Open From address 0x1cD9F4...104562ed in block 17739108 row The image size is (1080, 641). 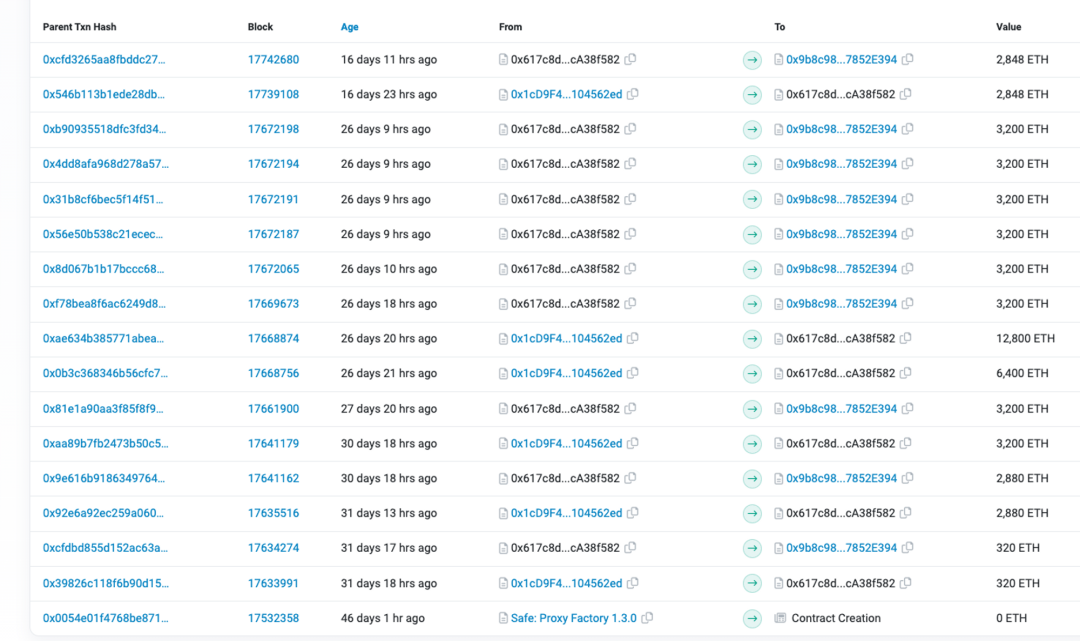(x=566, y=94)
